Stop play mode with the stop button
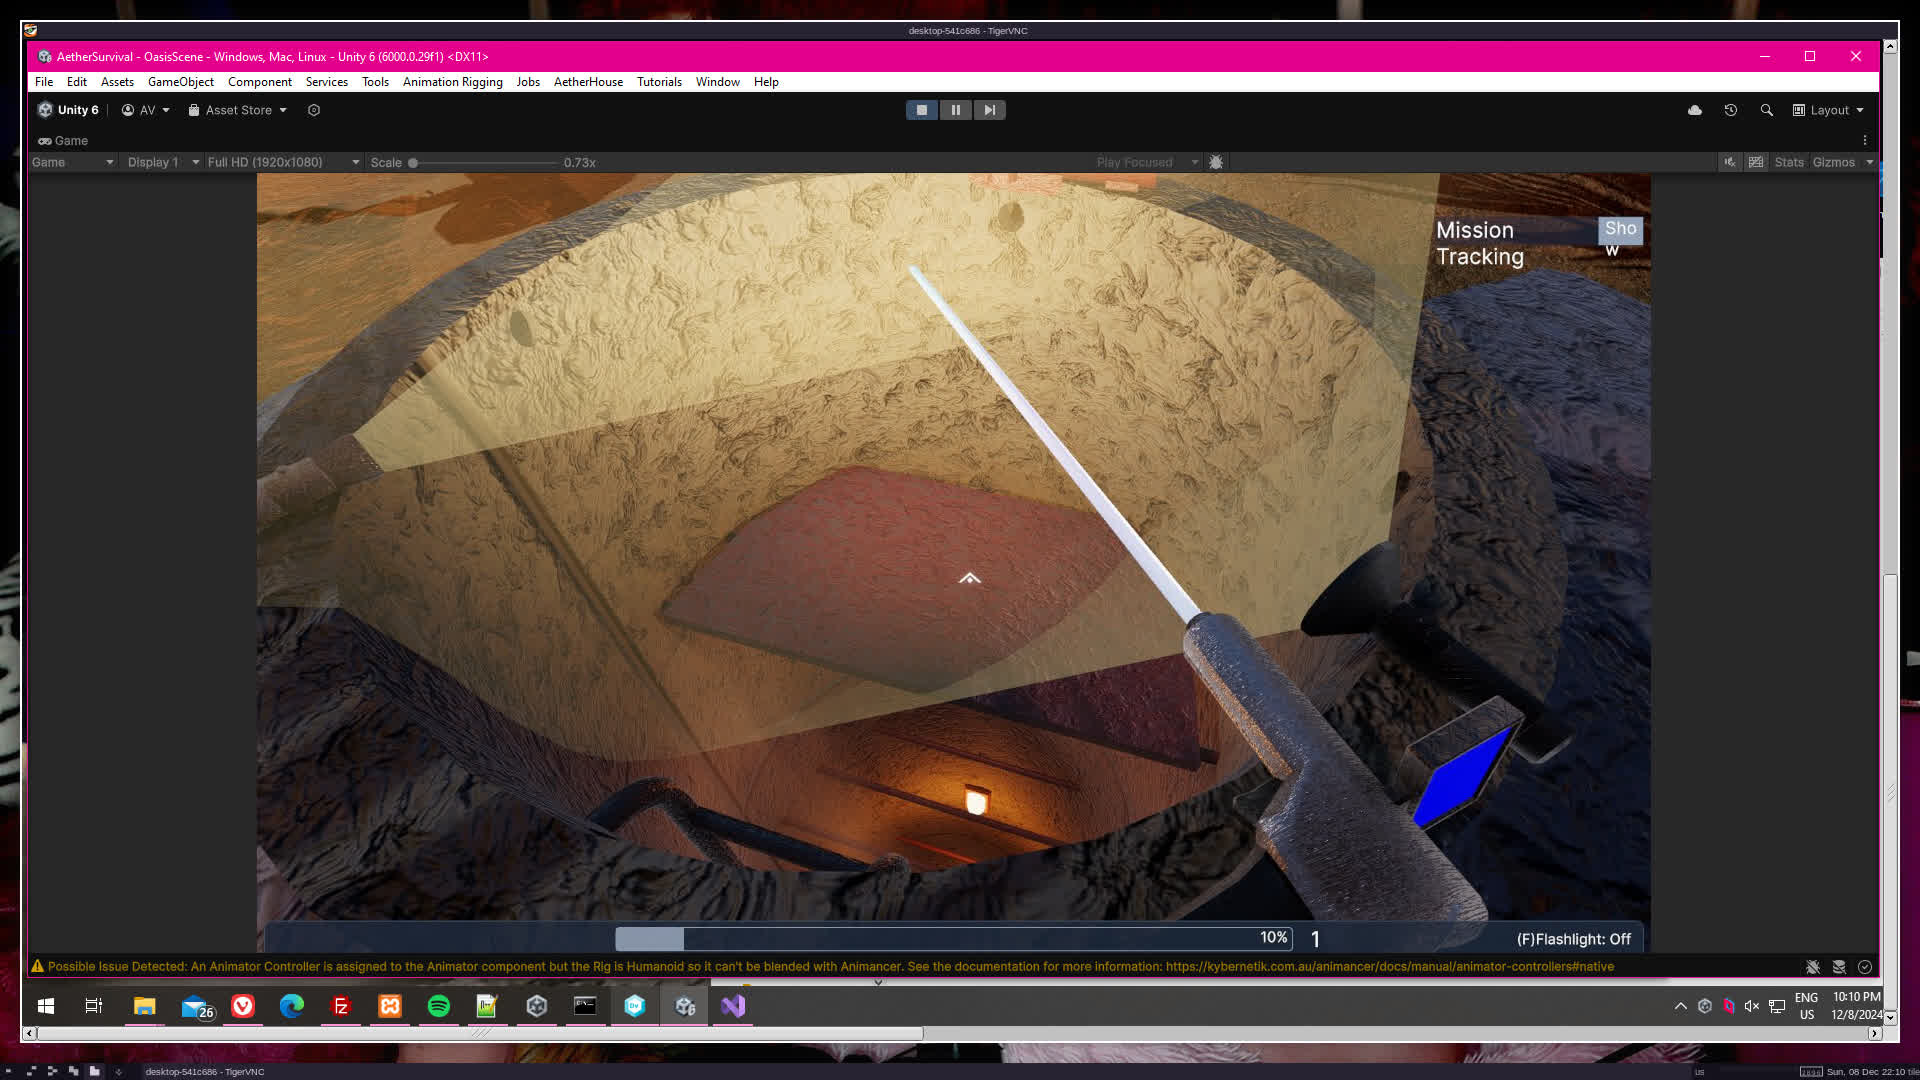The height and width of the screenshot is (1080, 1920). 921,110
